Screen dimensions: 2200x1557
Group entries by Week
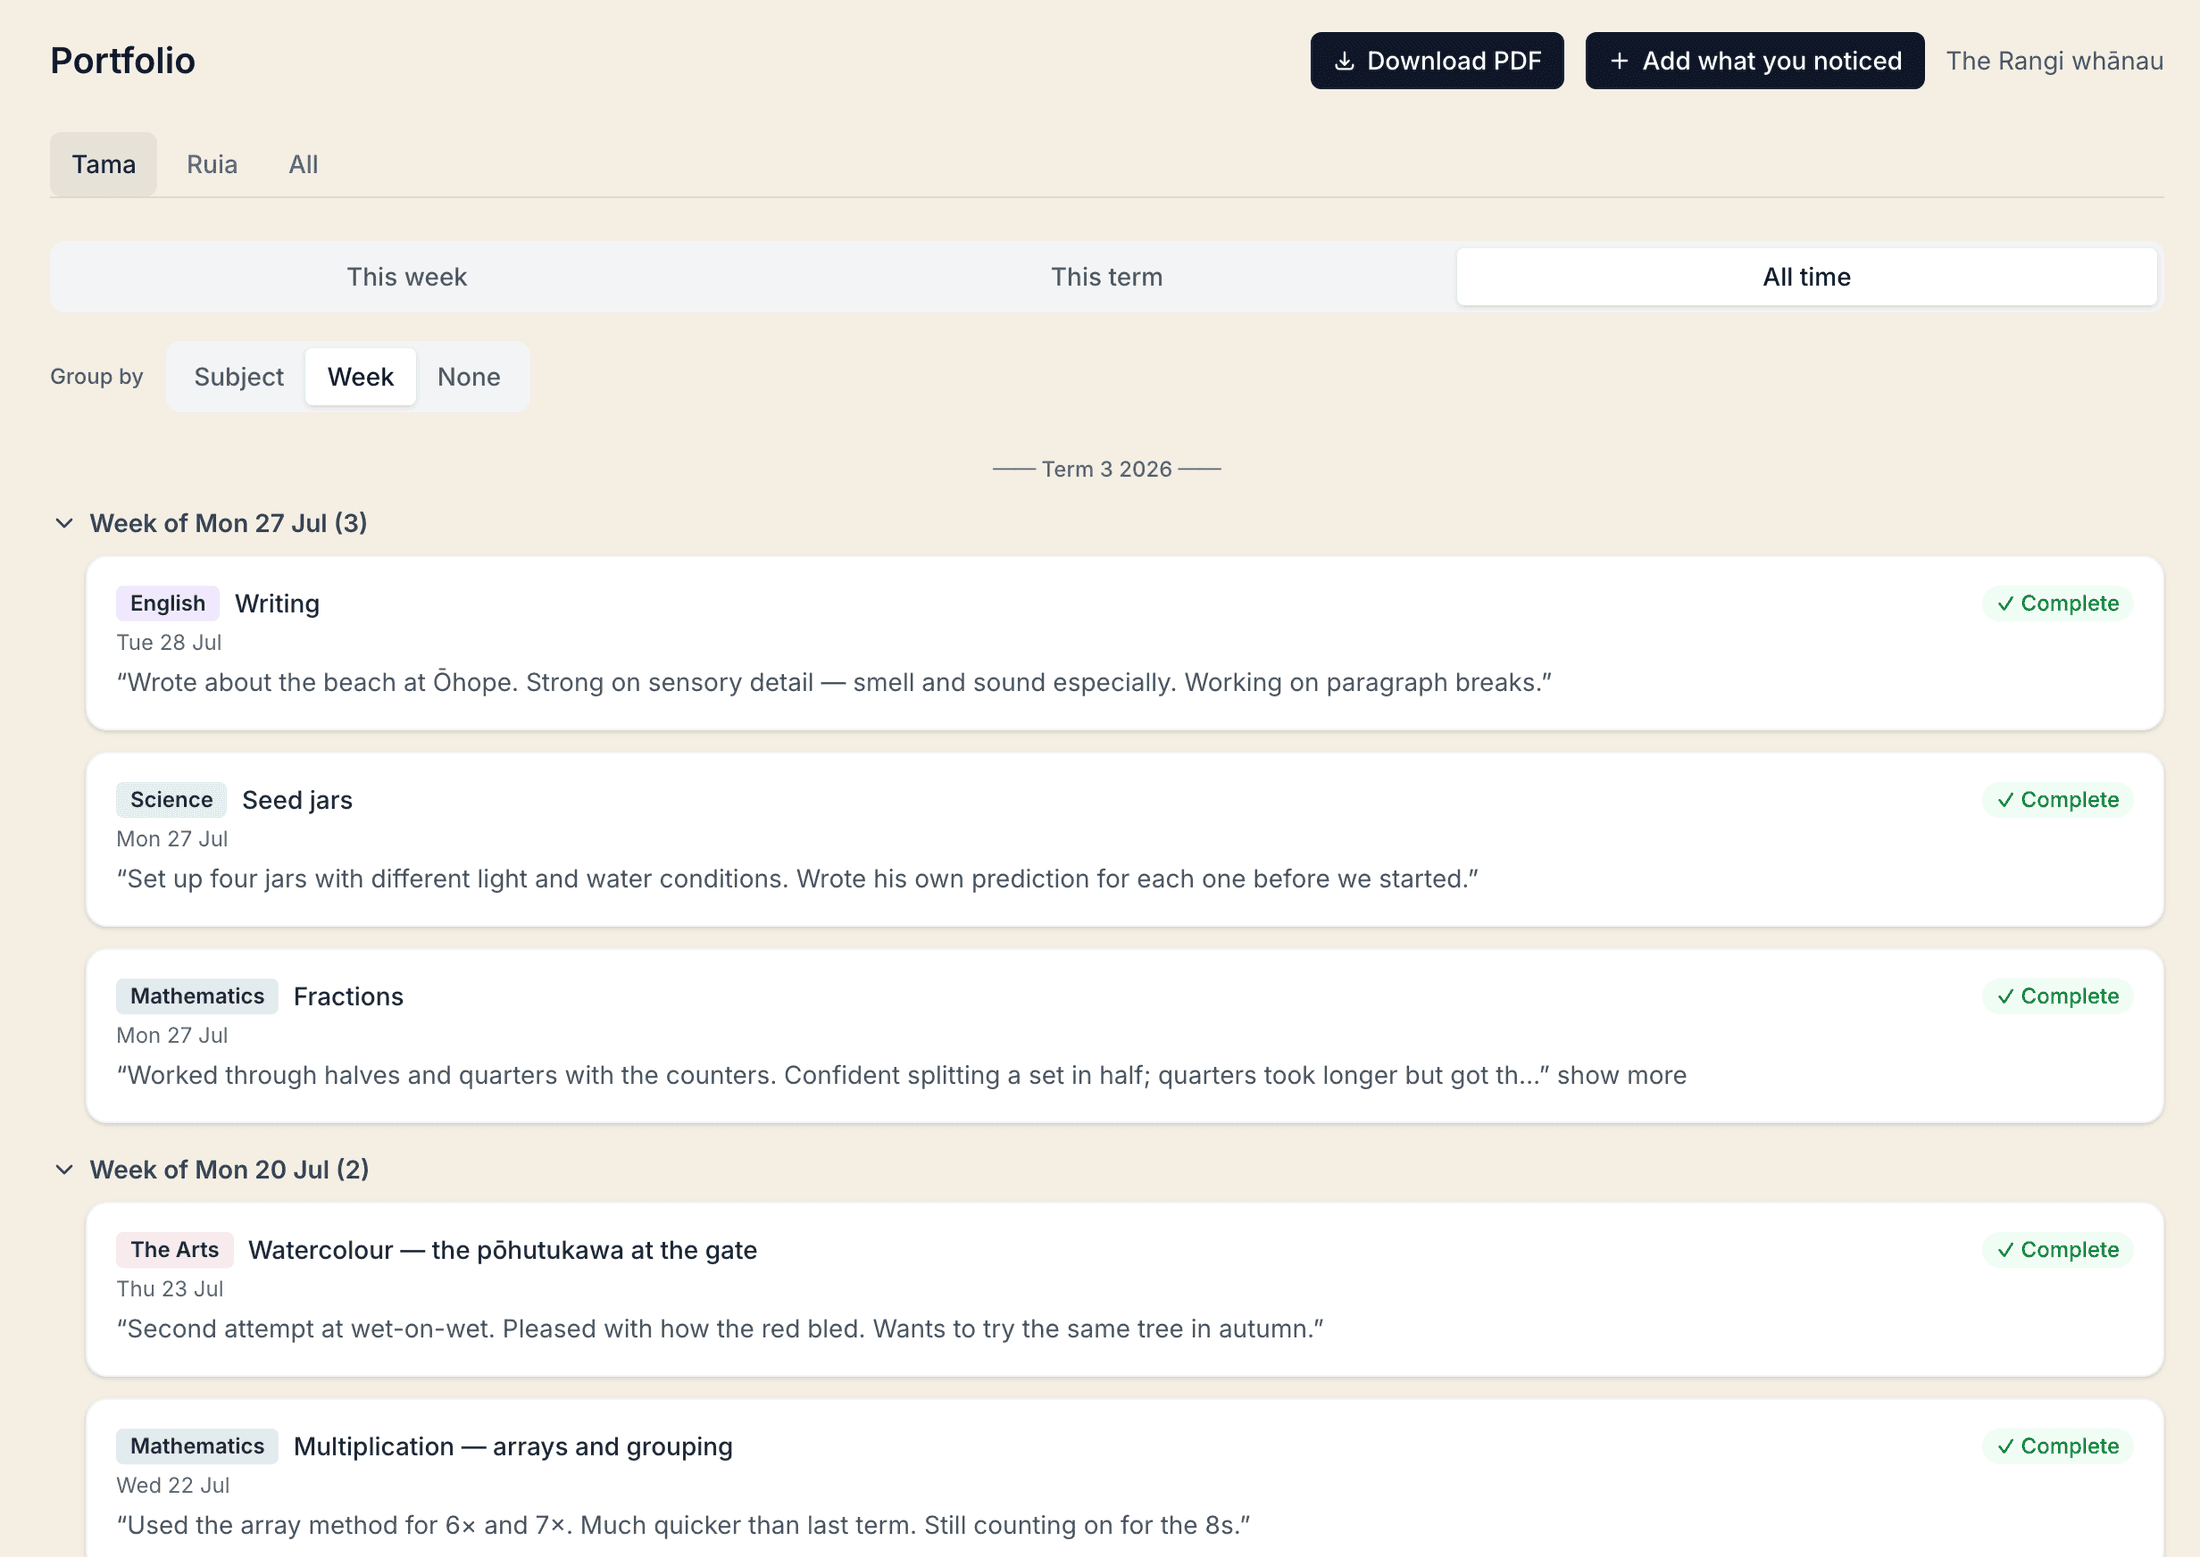point(360,377)
